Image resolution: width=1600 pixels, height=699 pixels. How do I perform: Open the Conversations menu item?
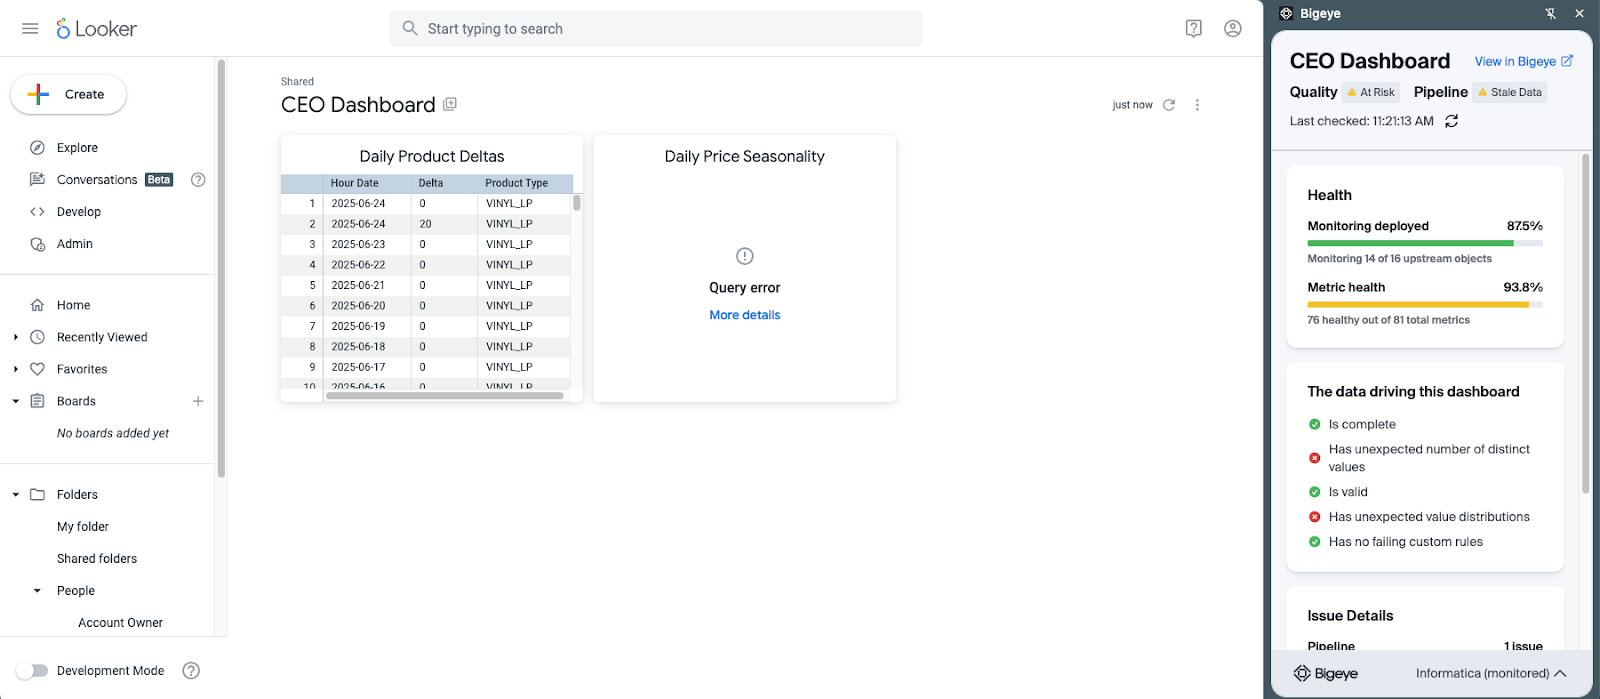[x=97, y=180]
